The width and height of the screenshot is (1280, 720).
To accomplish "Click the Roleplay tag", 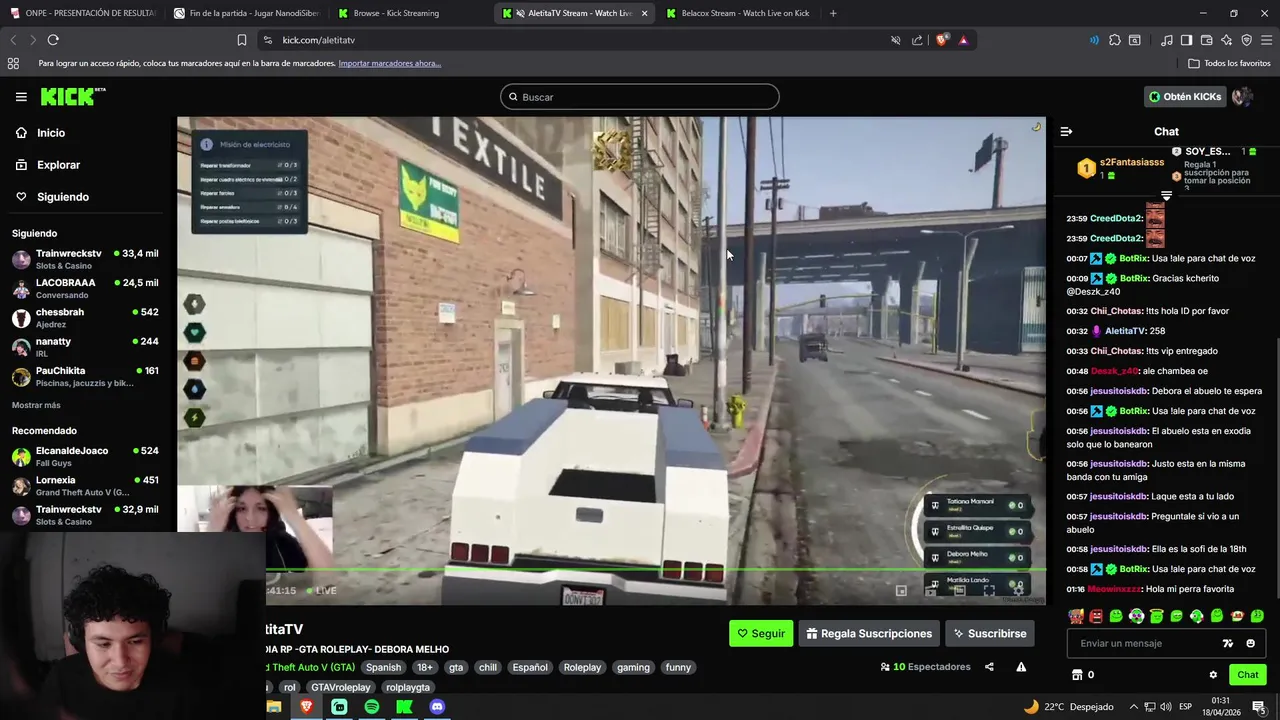I will 582,667.
